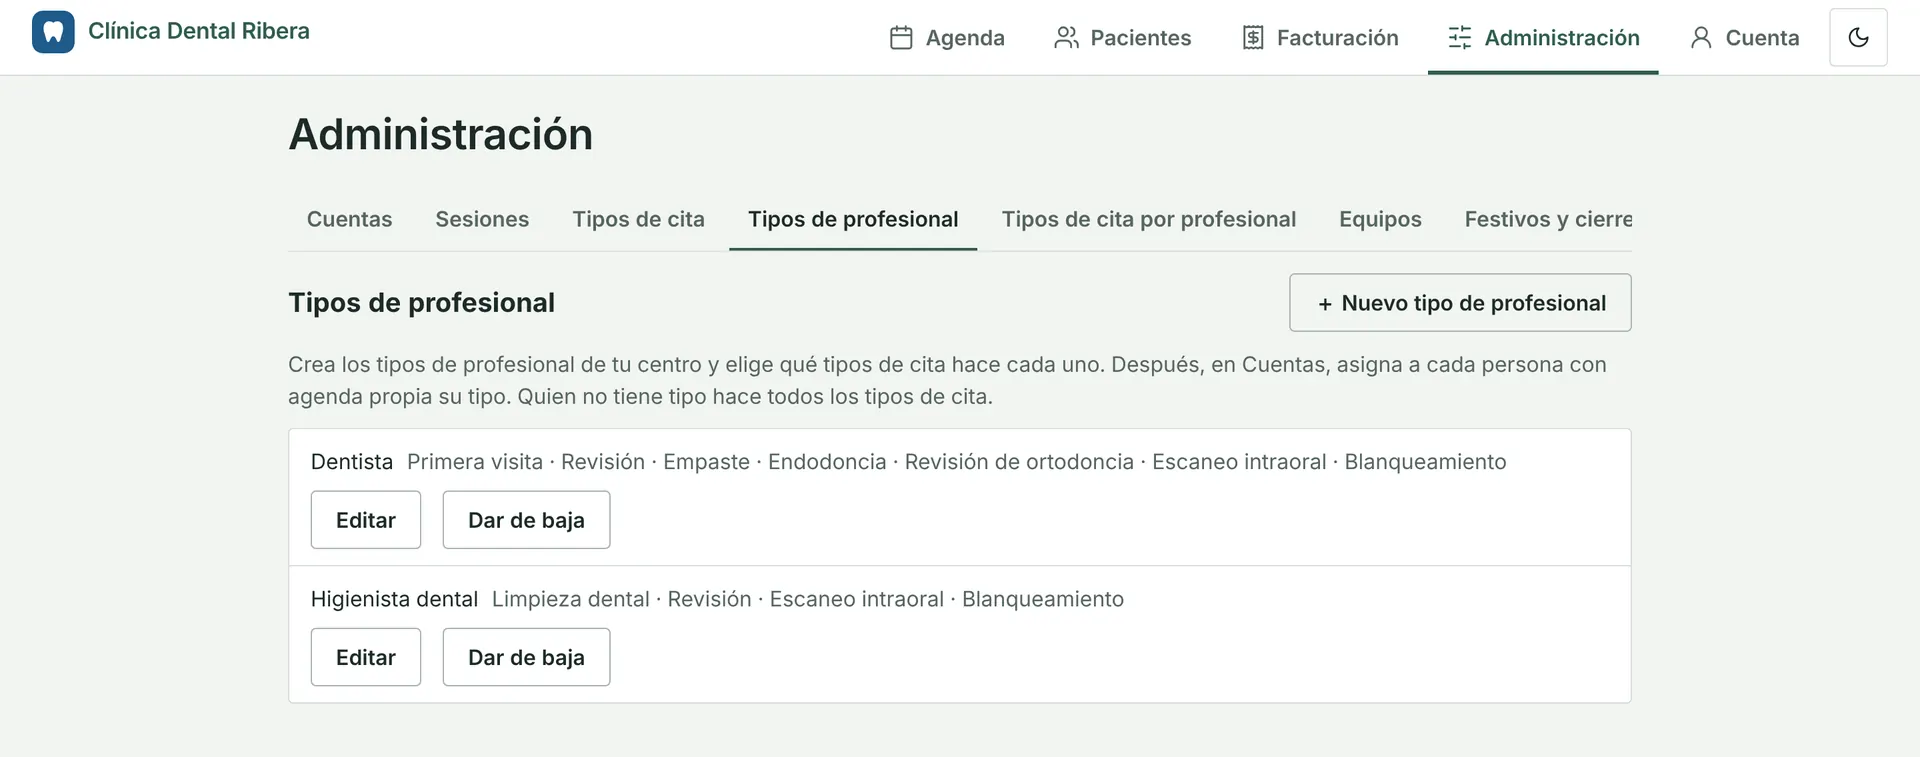Screen dimensions: 1920x757
Task: Edit the Higienista dental type
Action: pos(366,657)
